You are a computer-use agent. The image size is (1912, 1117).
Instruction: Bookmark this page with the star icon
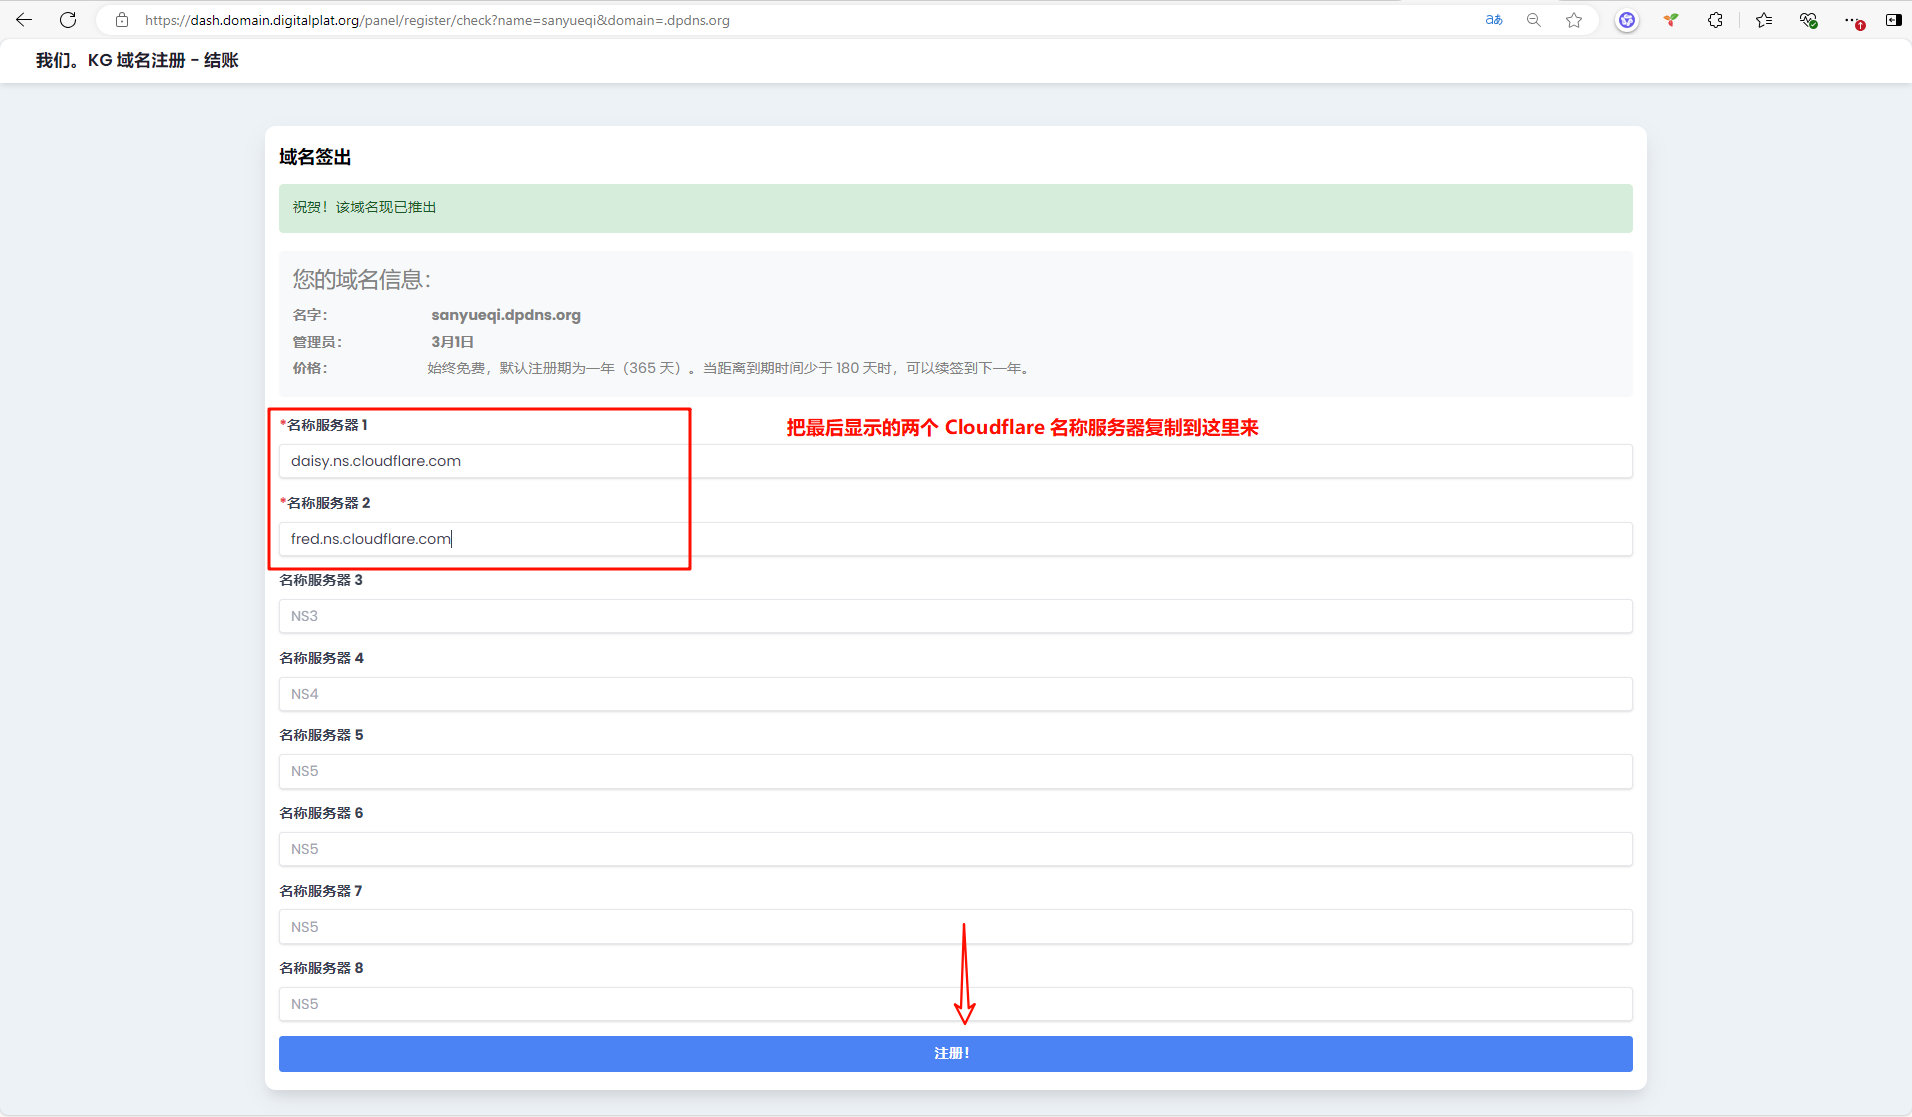click(x=1574, y=20)
